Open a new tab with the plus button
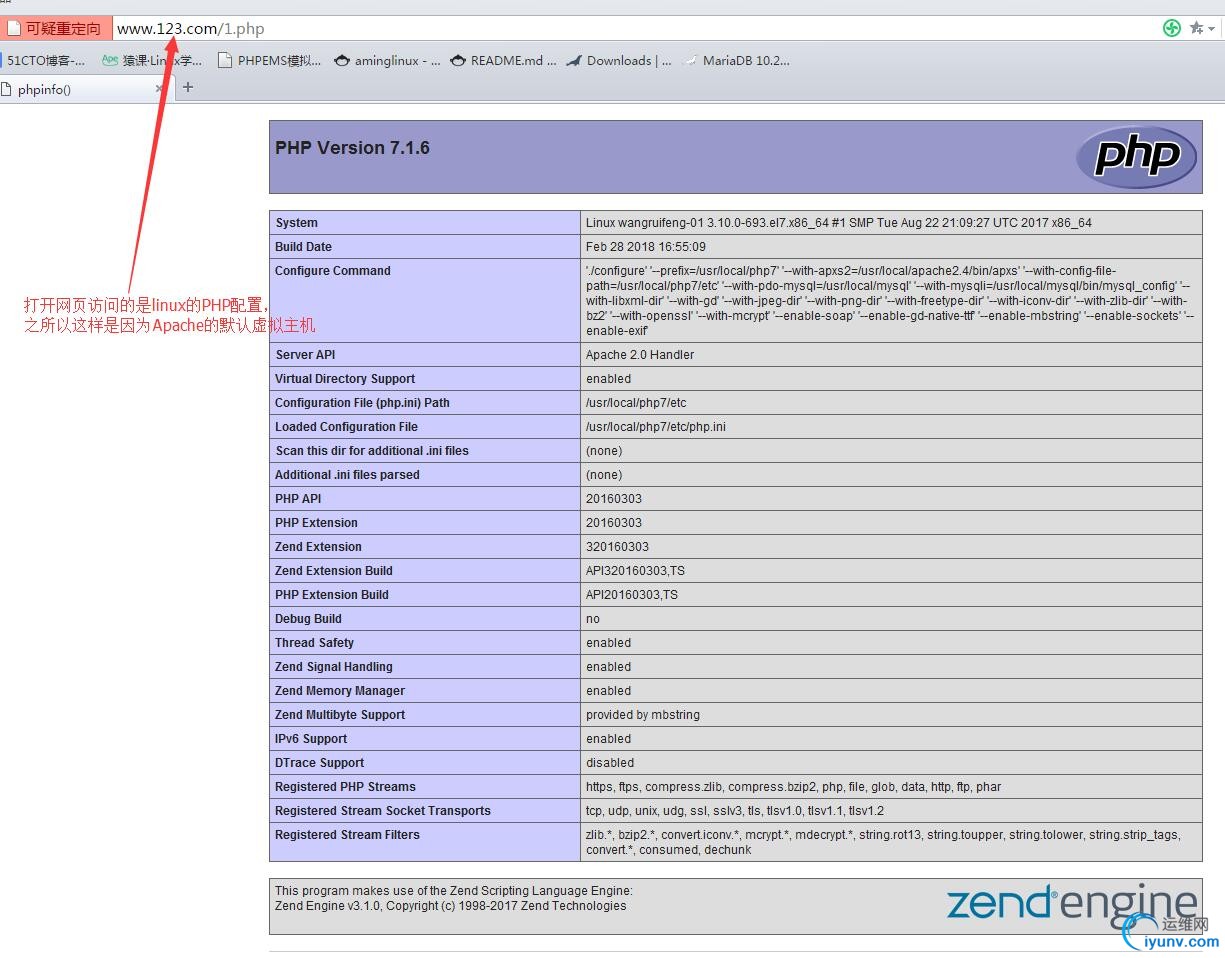This screenshot has width=1225, height=958. tap(187, 87)
